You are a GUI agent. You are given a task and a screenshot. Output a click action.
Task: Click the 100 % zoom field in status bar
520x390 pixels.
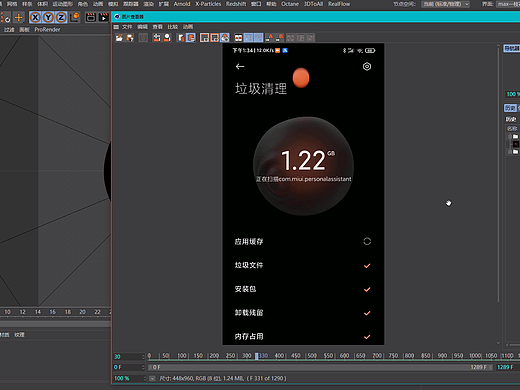(128, 378)
